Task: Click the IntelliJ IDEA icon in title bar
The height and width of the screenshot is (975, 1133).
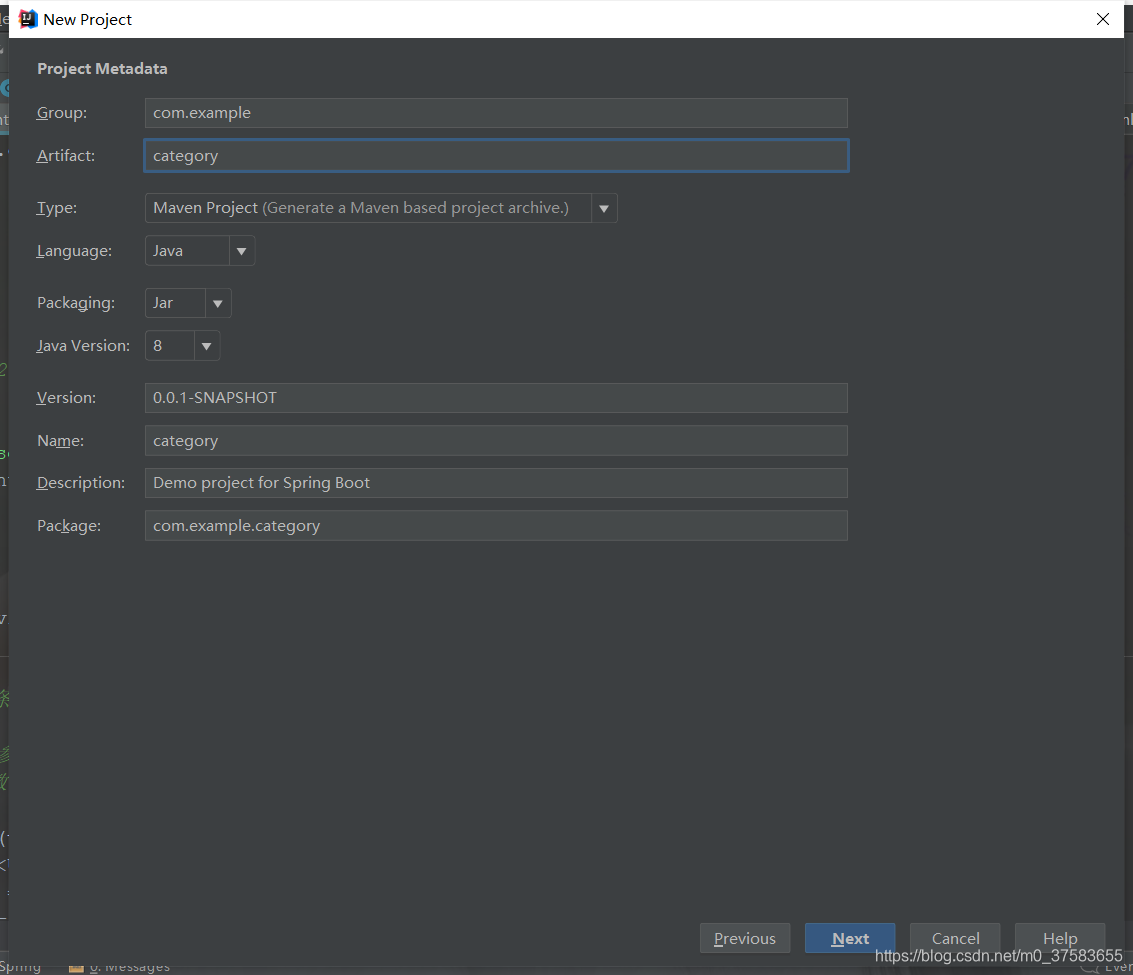Action: click(x=27, y=19)
